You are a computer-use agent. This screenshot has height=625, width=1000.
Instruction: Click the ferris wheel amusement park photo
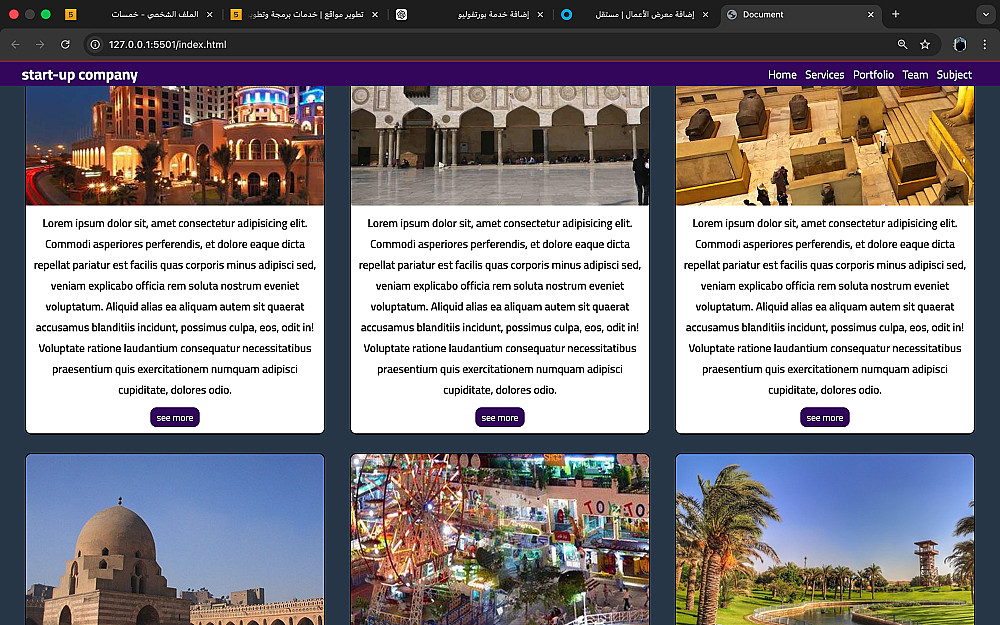pyautogui.click(x=499, y=540)
